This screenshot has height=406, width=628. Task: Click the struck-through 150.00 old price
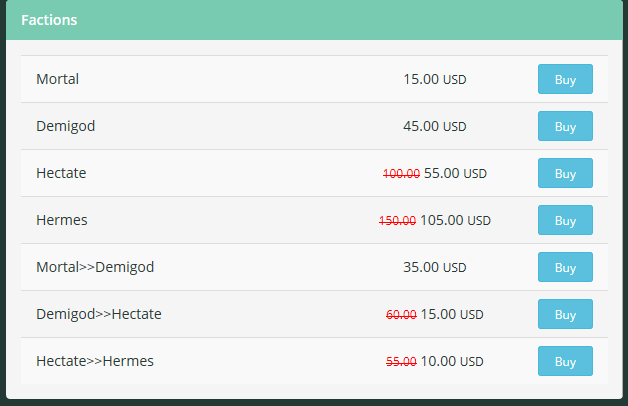click(x=397, y=220)
